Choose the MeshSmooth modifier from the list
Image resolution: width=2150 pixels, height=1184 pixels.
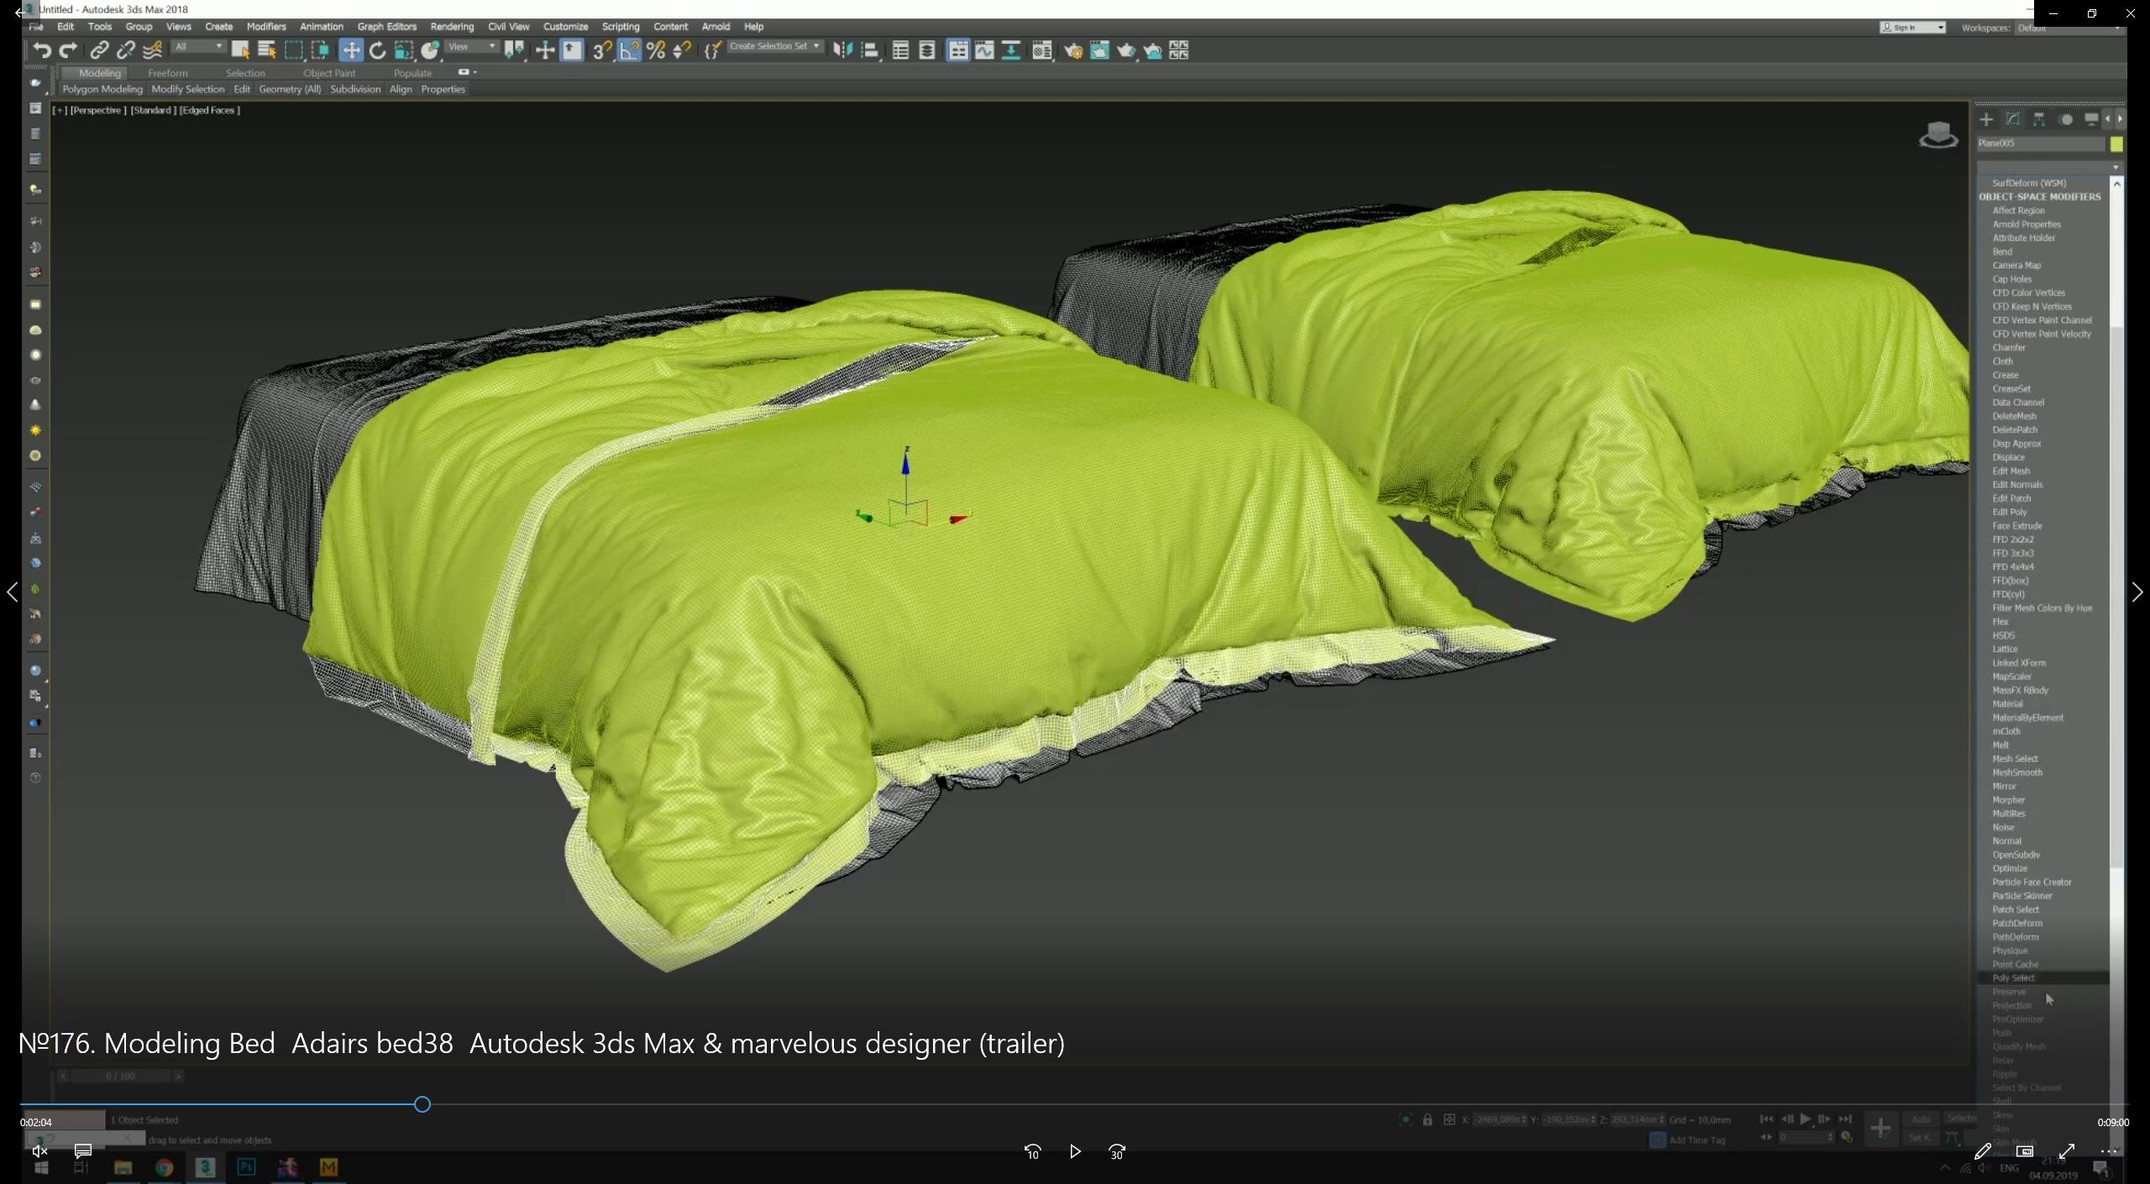(x=2017, y=772)
